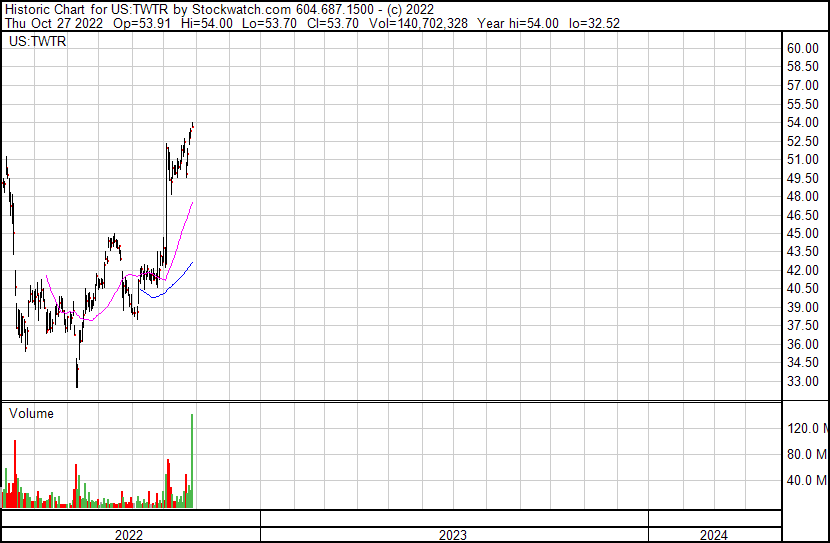This screenshot has height=543, width=830.
Task: Click the 39.00 price axis label
Action: (803, 307)
